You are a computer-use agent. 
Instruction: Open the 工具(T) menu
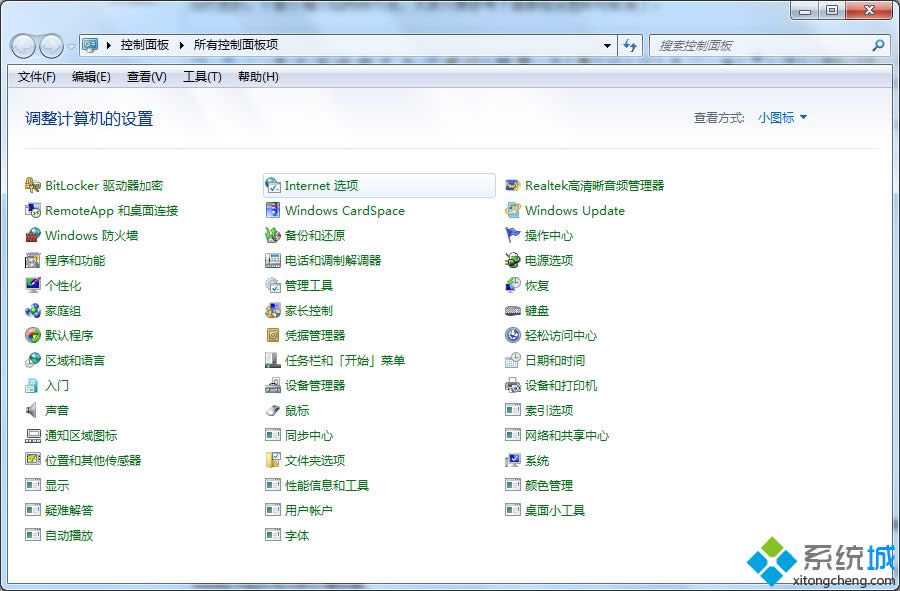click(x=202, y=77)
